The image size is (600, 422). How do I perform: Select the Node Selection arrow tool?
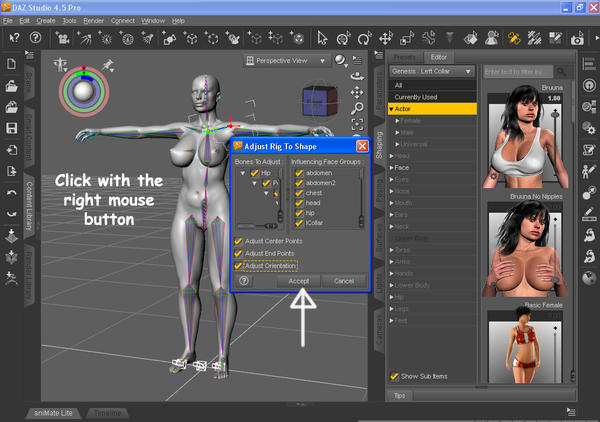point(322,38)
